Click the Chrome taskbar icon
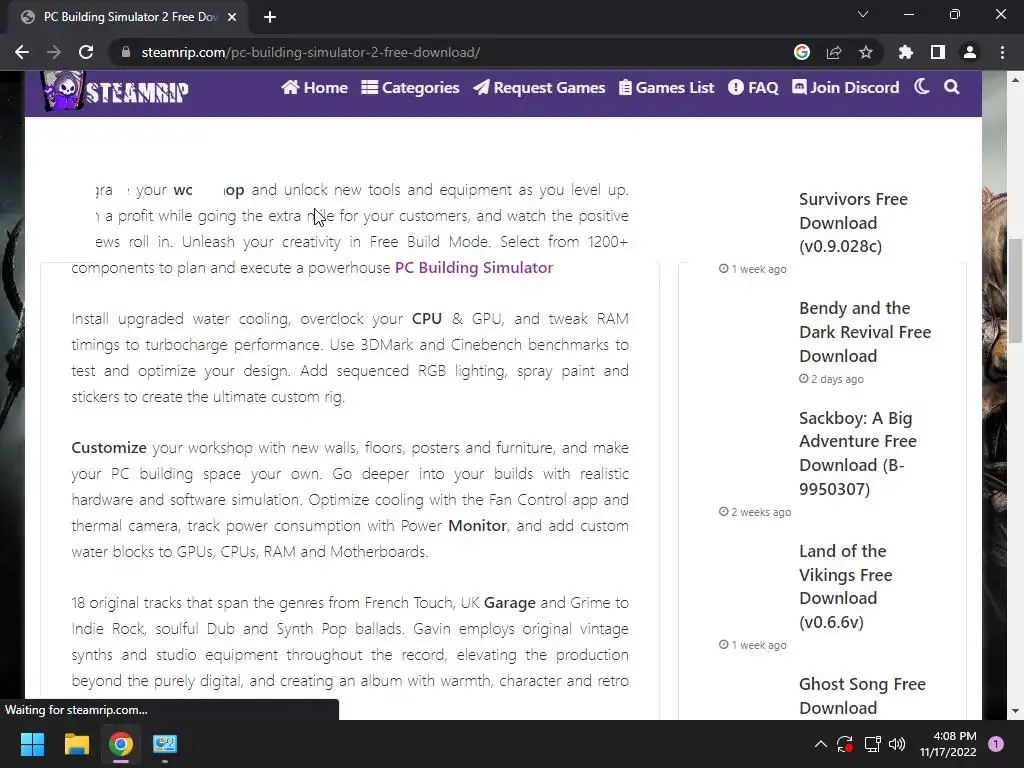Image resolution: width=1024 pixels, height=768 pixels. pos(121,744)
